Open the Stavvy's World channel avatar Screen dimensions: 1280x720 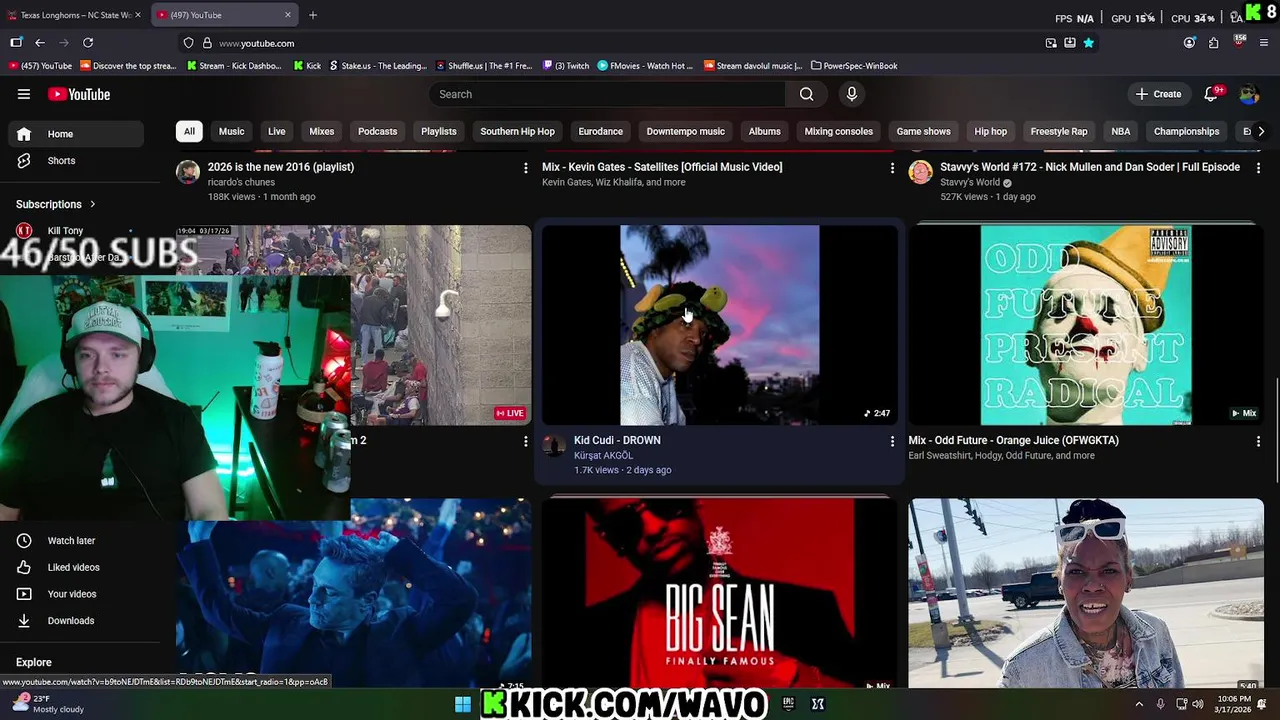920,172
